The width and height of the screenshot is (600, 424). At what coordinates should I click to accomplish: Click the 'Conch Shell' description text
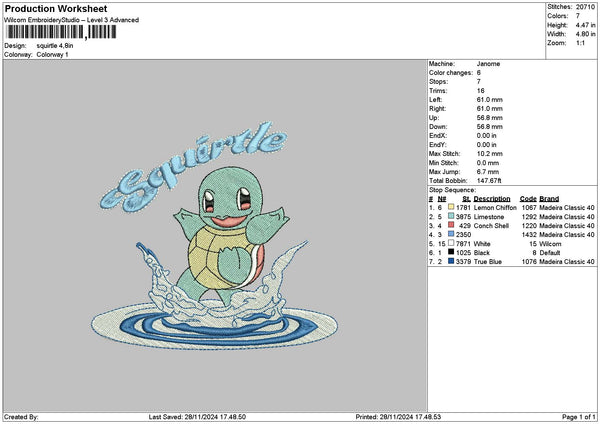[491, 226]
